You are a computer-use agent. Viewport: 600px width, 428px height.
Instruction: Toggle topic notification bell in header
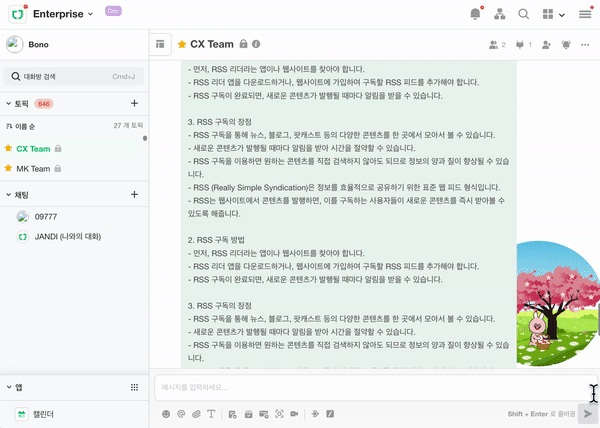(566, 45)
